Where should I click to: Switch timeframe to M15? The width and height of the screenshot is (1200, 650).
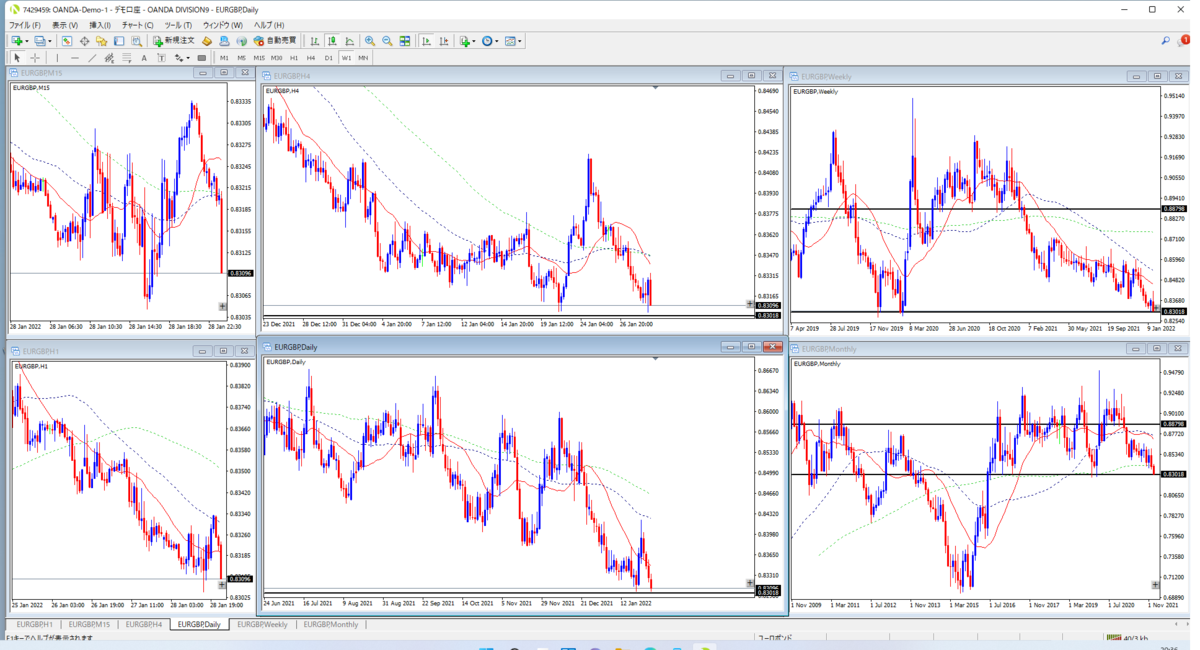pyautogui.click(x=259, y=58)
